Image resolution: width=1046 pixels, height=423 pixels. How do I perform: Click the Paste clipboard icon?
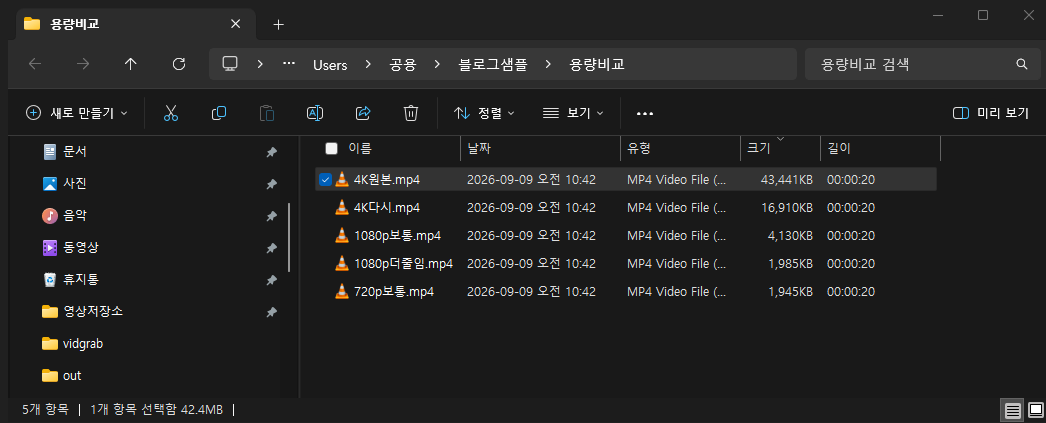coord(267,113)
